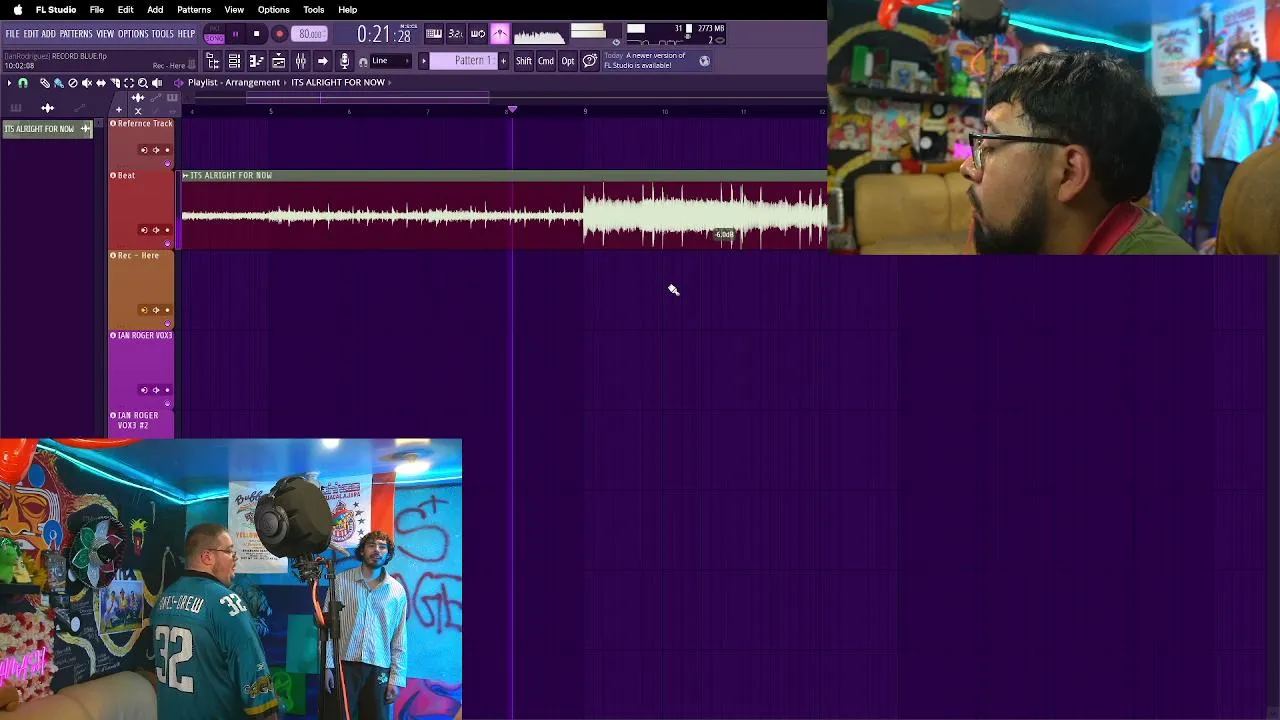Click the Cmd key button

click(546, 61)
